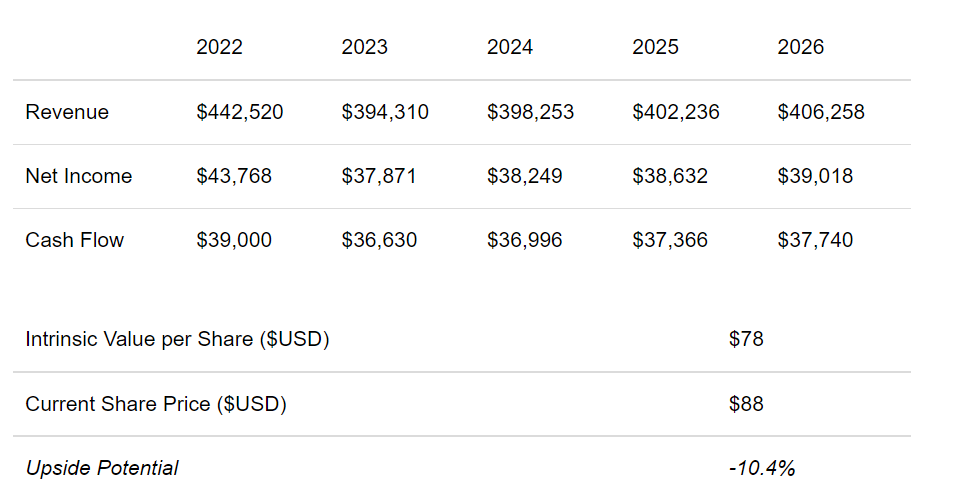953x498 pixels.
Task: Click the Current Share Price label
Action: click(x=156, y=404)
